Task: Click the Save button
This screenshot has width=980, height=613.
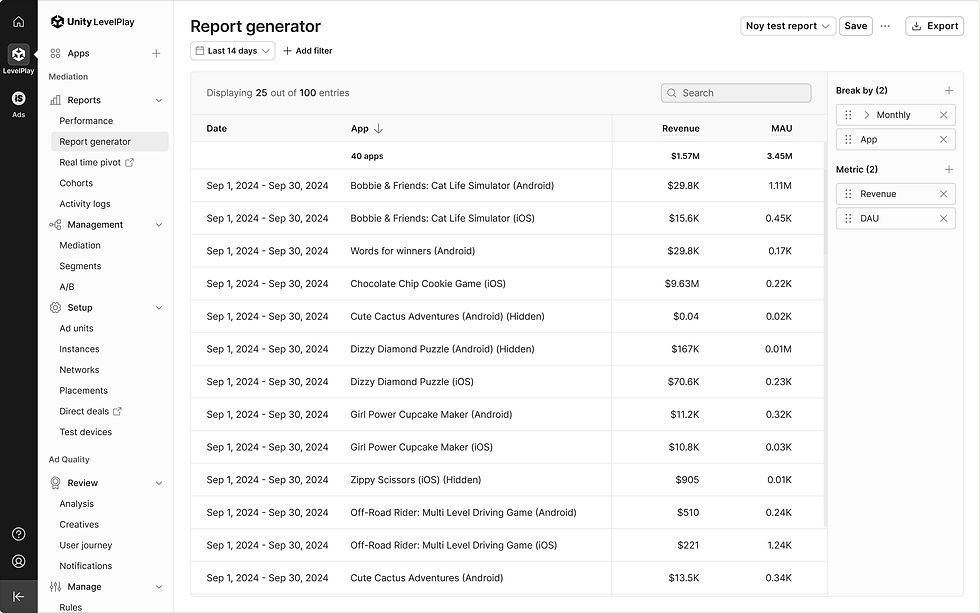Action: (x=856, y=26)
